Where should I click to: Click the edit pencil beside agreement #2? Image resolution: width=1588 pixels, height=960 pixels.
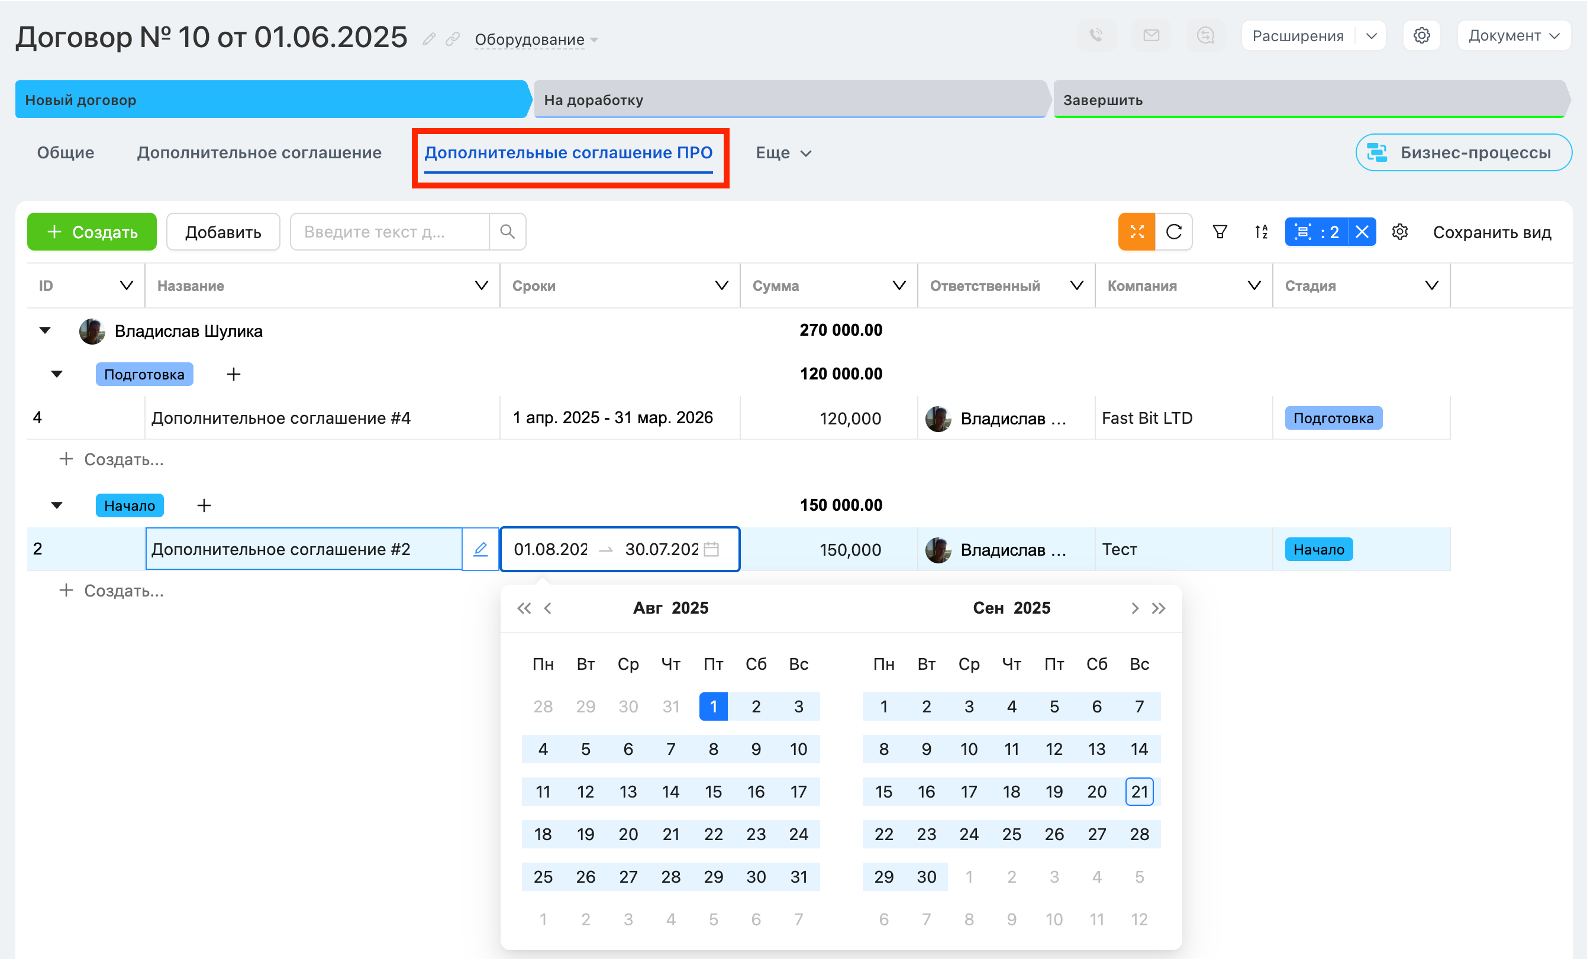481,549
